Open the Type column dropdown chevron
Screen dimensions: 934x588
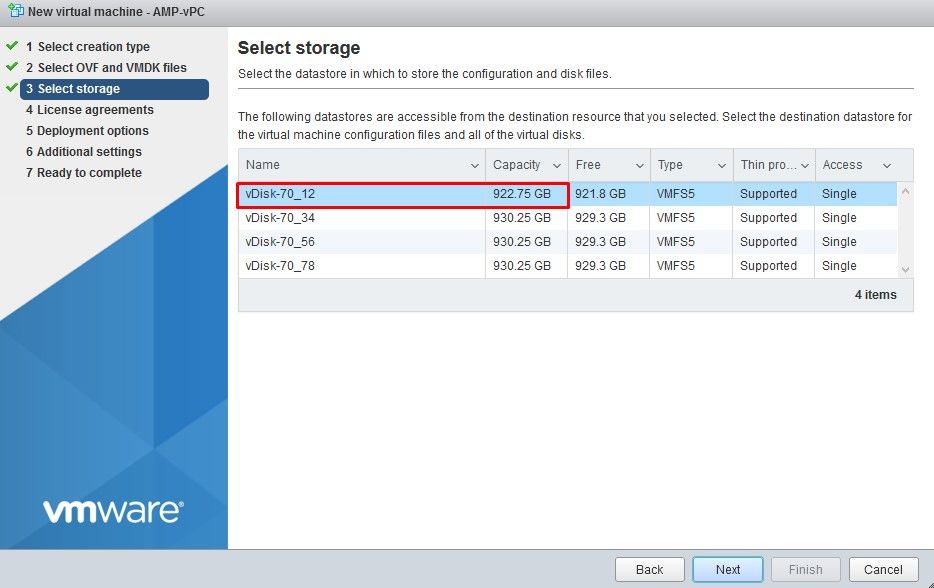pyautogui.click(x=721, y=166)
